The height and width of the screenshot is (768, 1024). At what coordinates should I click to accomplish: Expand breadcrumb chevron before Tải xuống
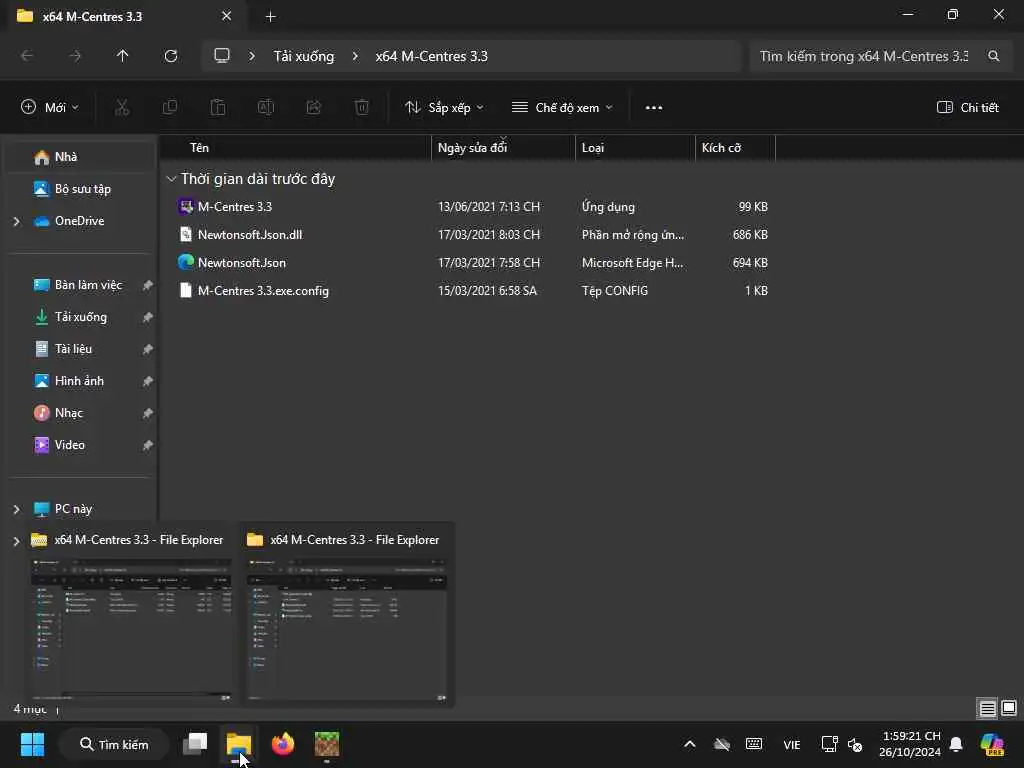(252, 56)
